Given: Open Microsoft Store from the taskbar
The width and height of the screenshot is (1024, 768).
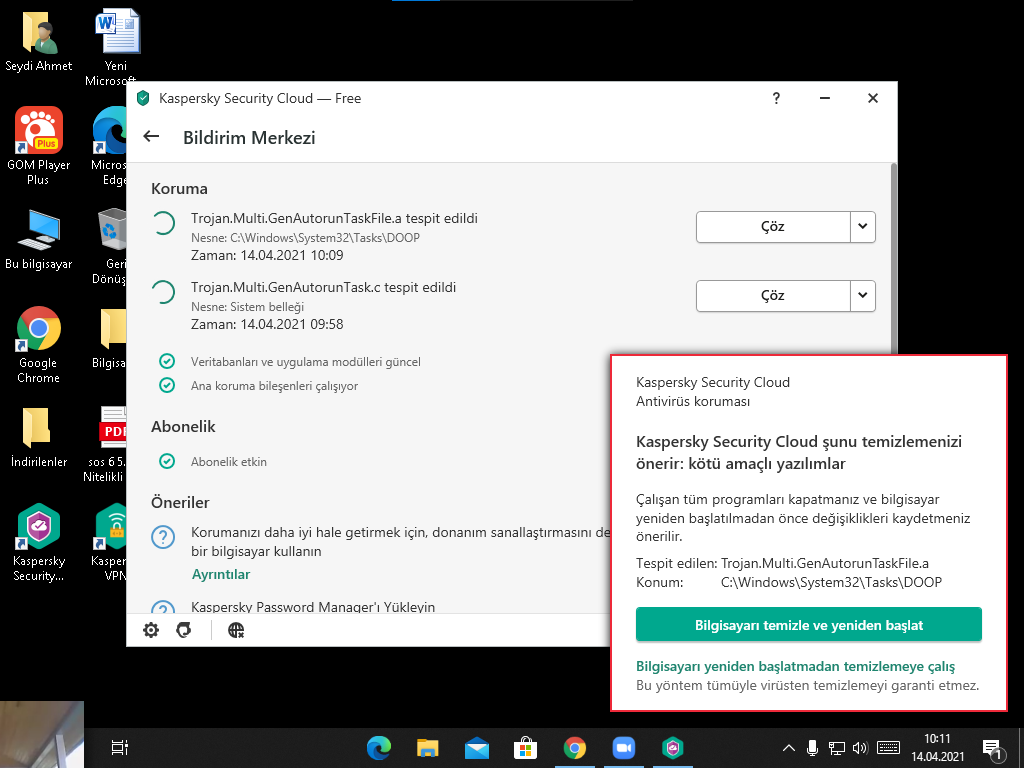Looking at the screenshot, I should click(x=526, y=748).
